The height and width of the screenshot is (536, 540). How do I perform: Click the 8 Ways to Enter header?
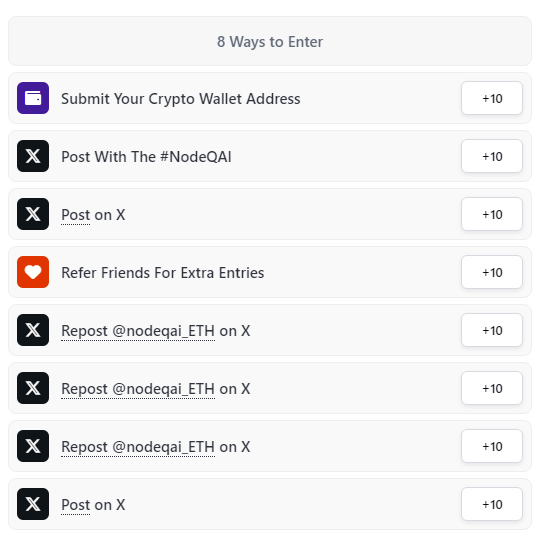click(x=270, y=41)
